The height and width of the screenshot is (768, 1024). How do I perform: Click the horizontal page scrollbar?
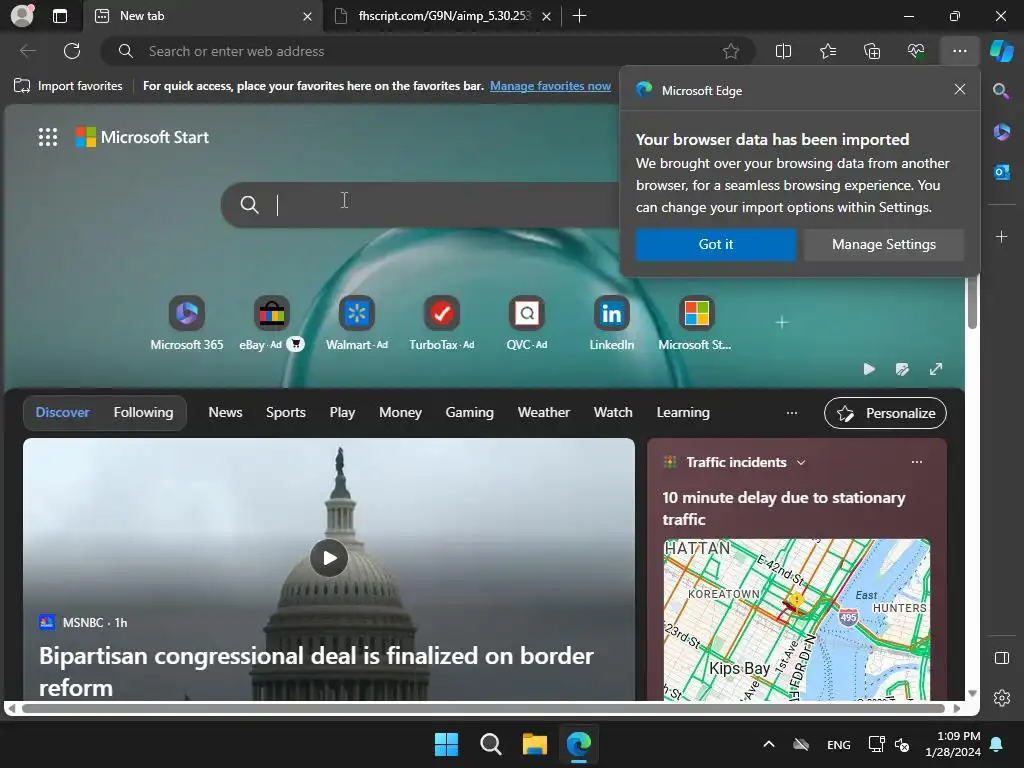[x=483, y=708]
